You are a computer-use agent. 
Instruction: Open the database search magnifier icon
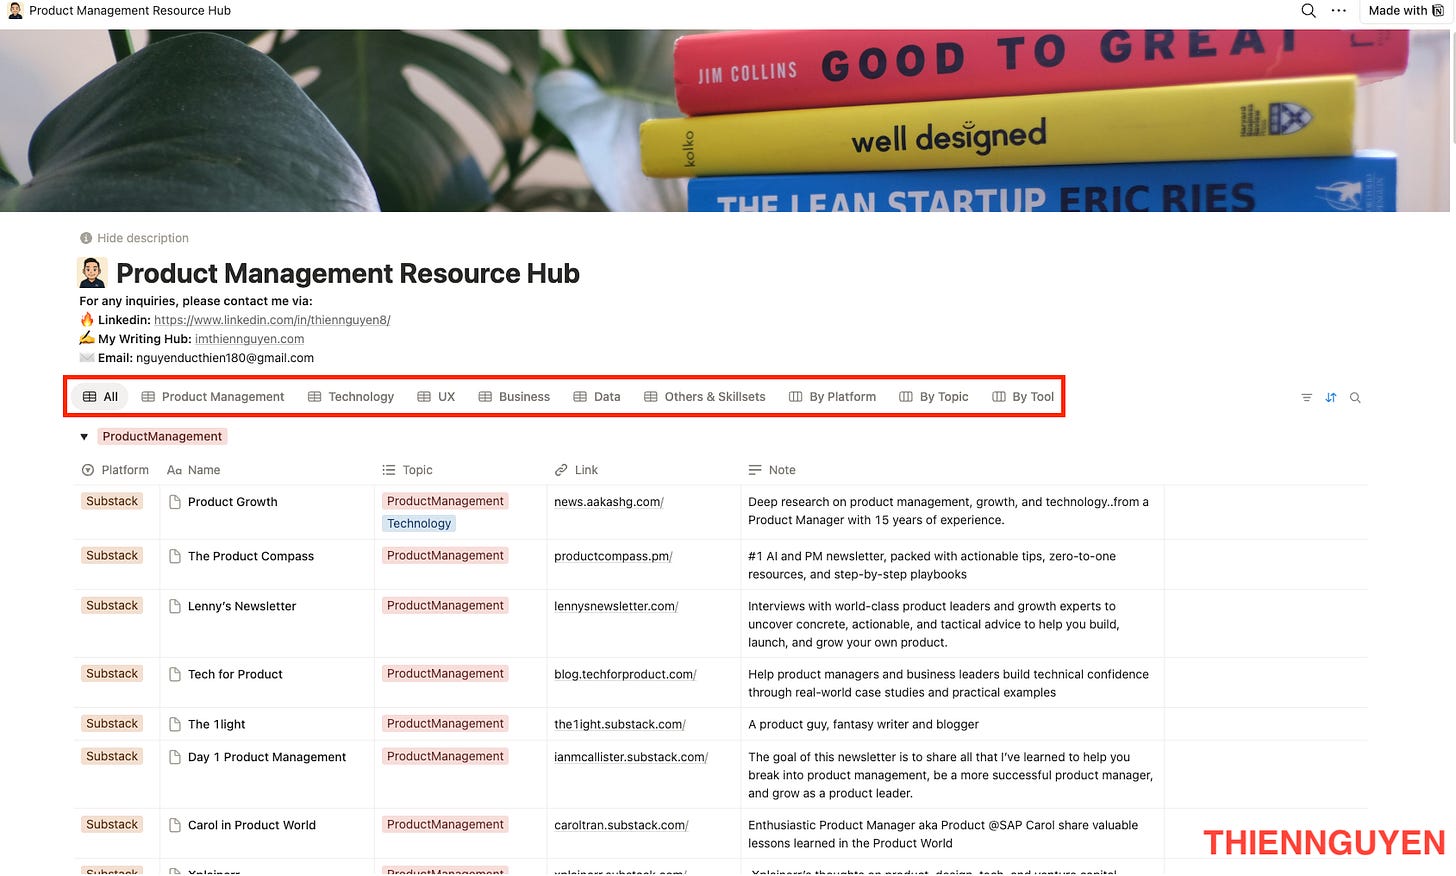click(1355, 398)
